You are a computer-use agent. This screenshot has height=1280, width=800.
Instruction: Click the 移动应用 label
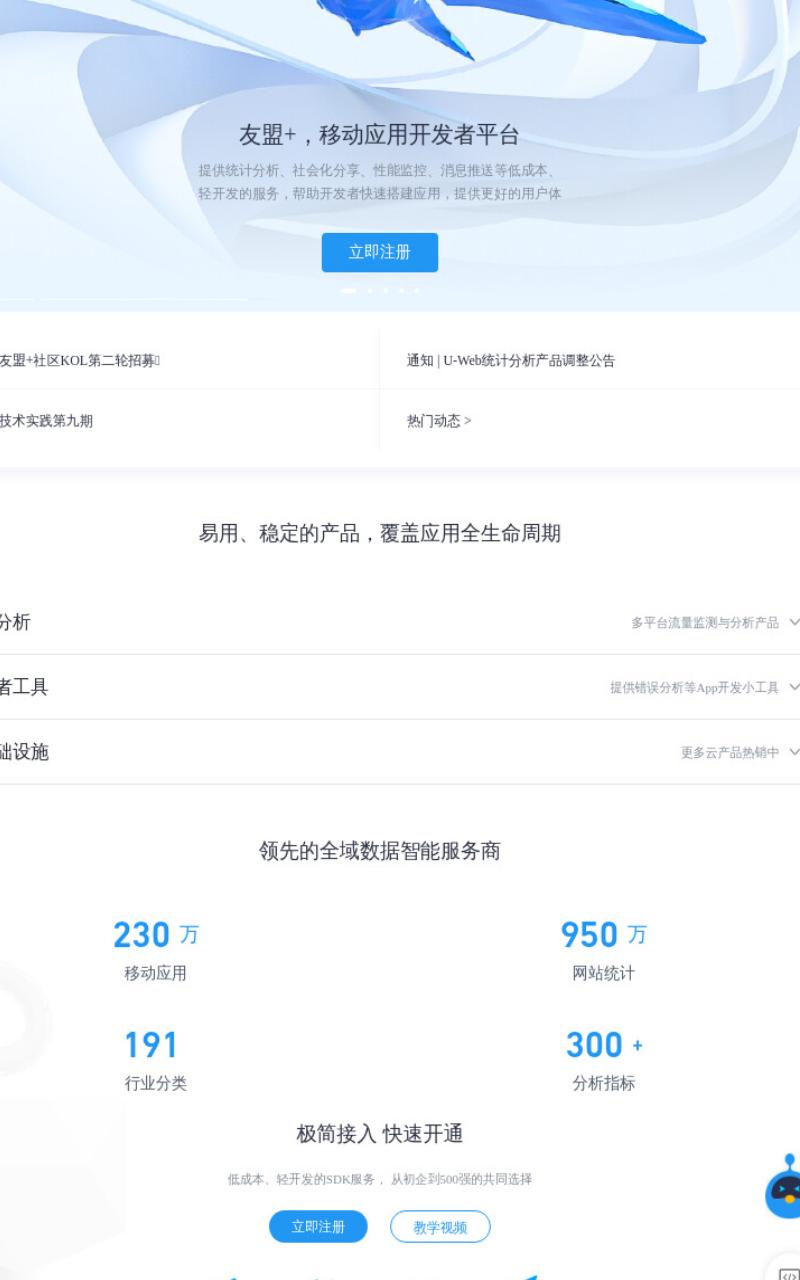(155, 973)
